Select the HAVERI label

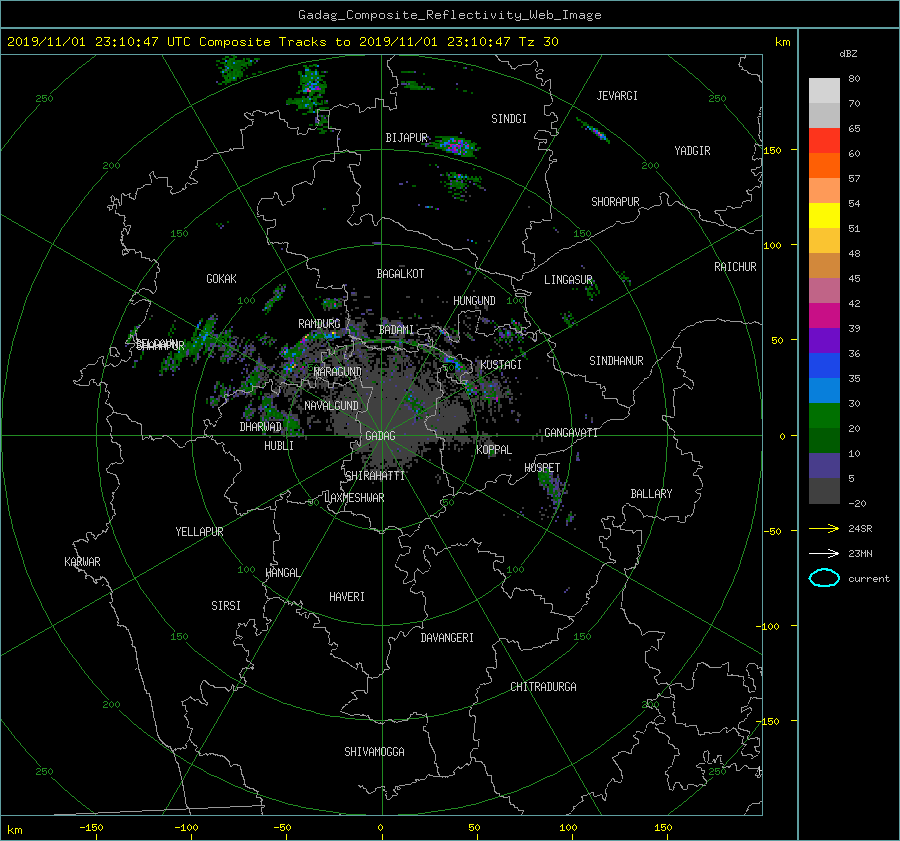click(x=347, y=597)
